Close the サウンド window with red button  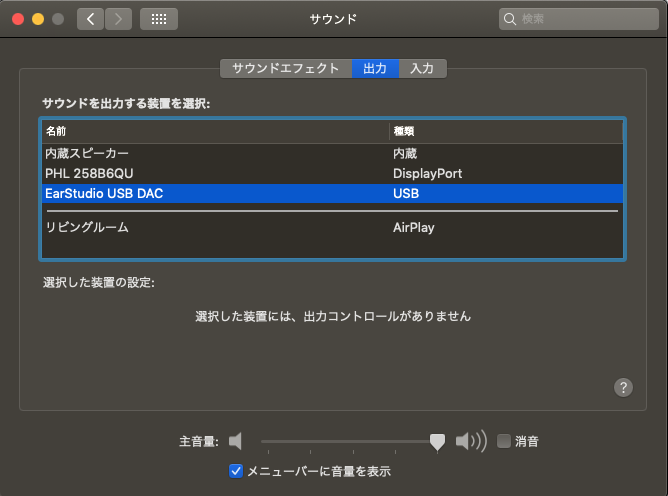[x=18, y=19]
